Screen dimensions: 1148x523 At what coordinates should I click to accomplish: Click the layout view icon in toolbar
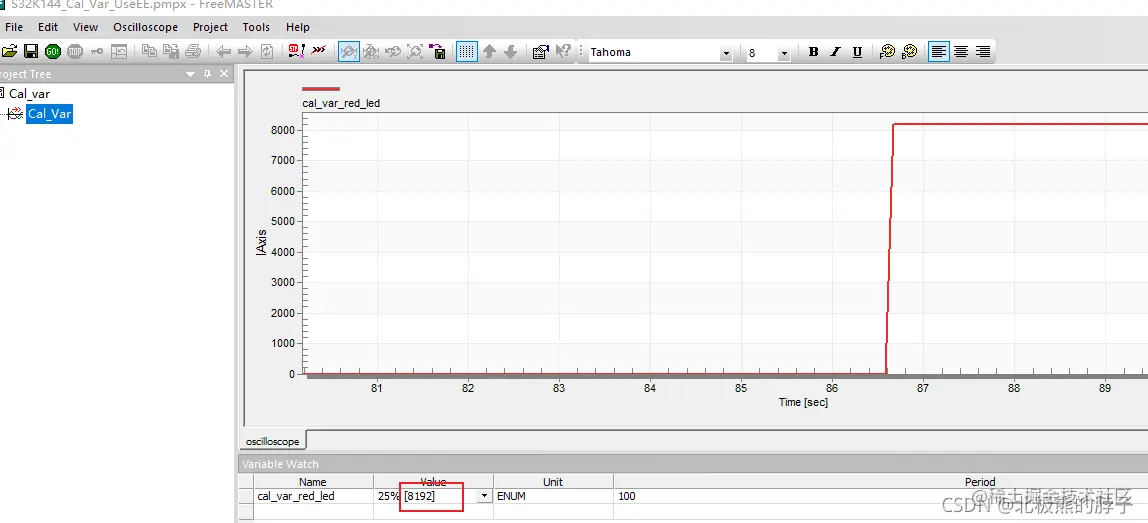coord(119,51)
